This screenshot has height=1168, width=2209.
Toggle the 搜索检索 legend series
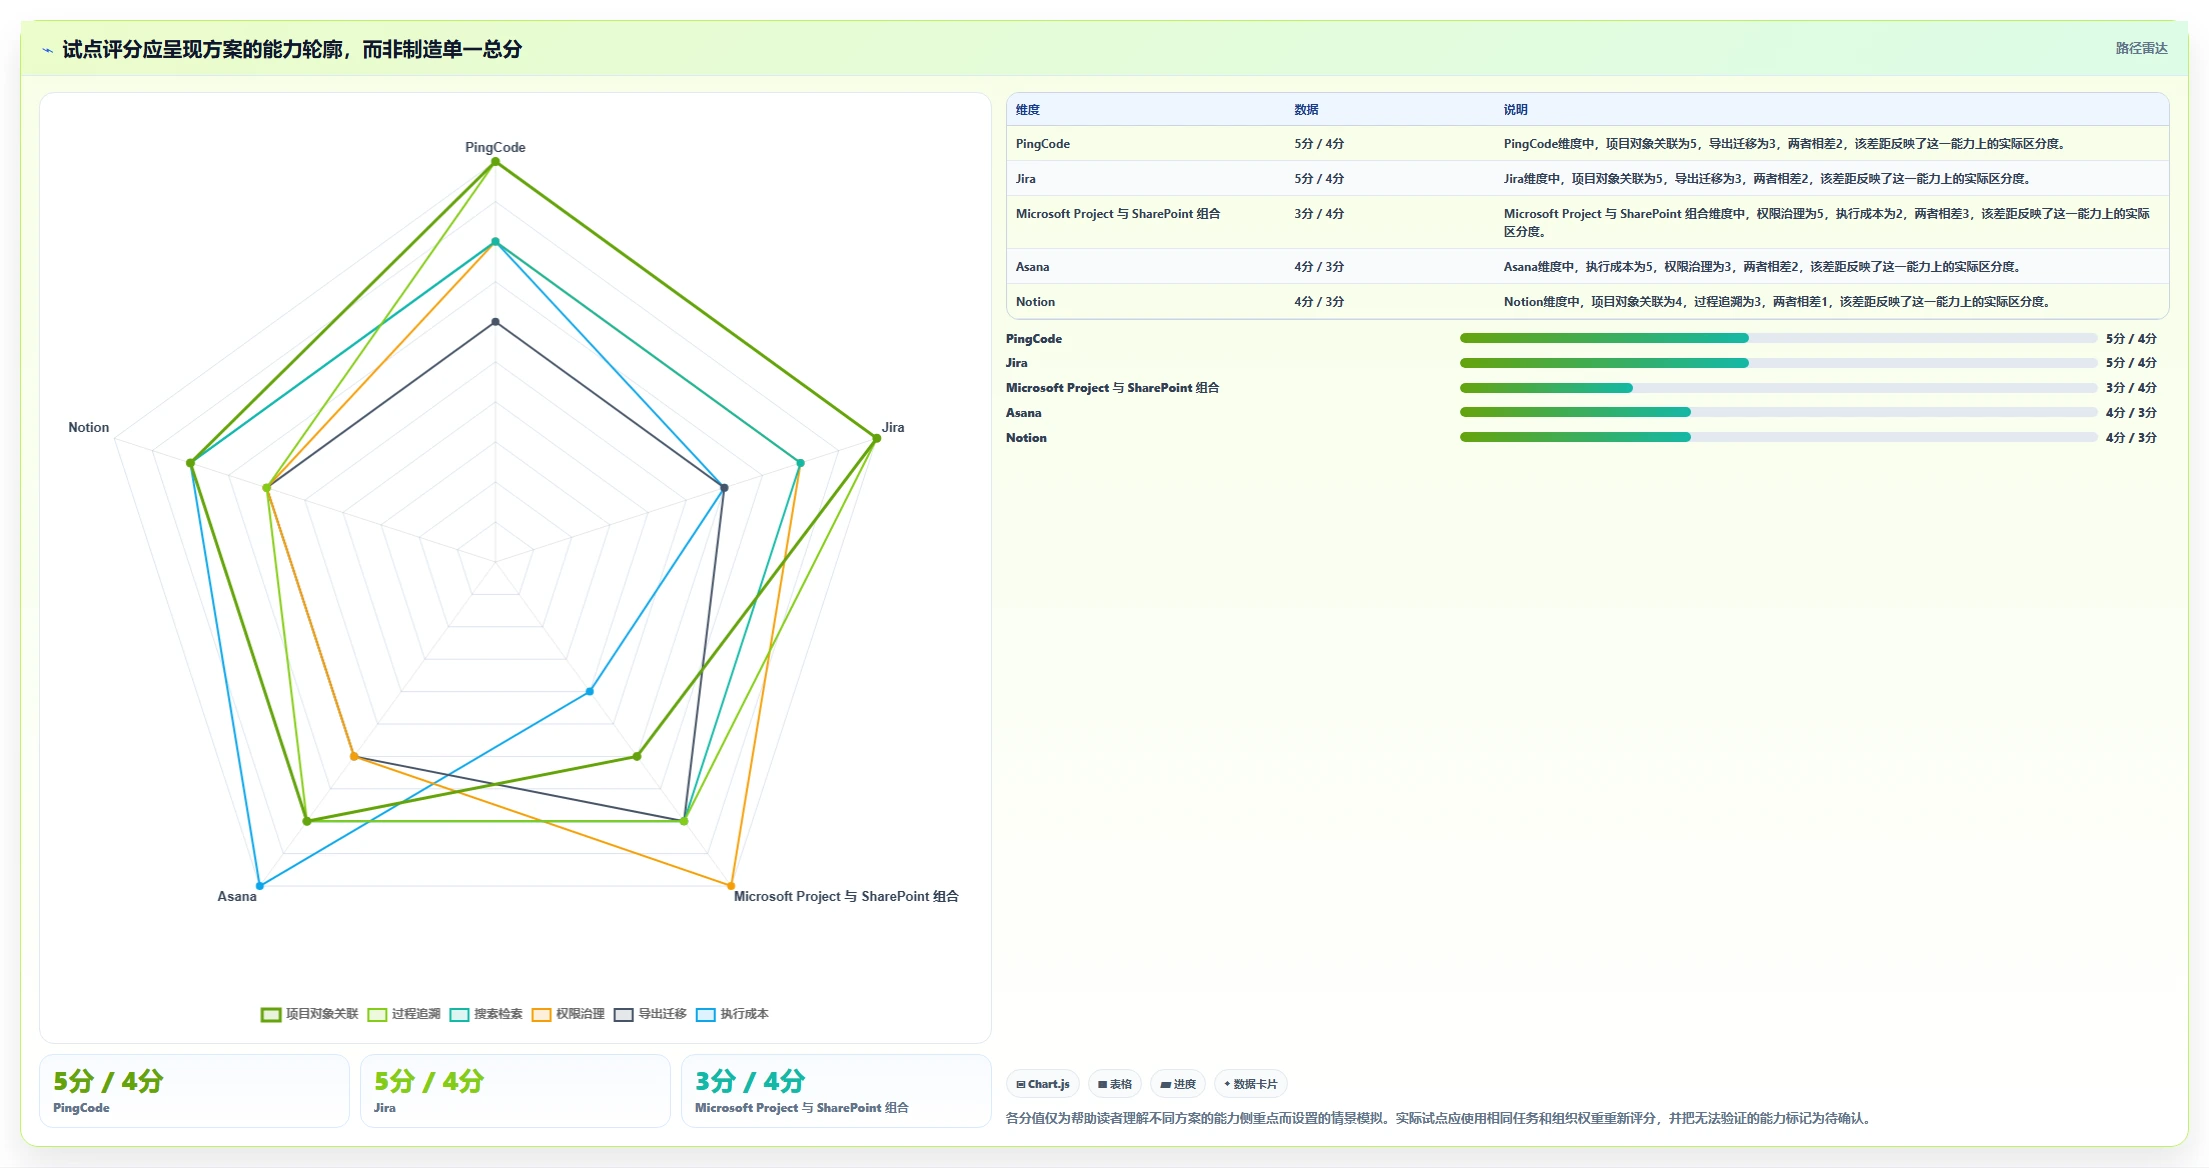pos(486,1014)
